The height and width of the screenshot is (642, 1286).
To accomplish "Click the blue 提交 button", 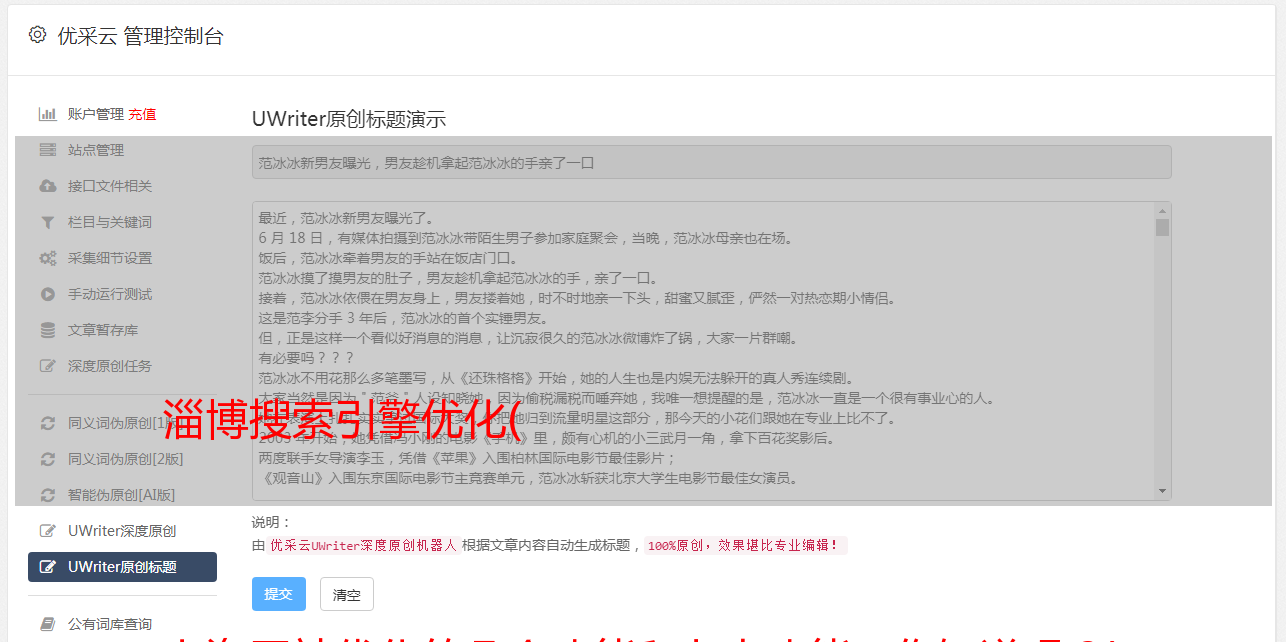I will (x=278, y=594).
